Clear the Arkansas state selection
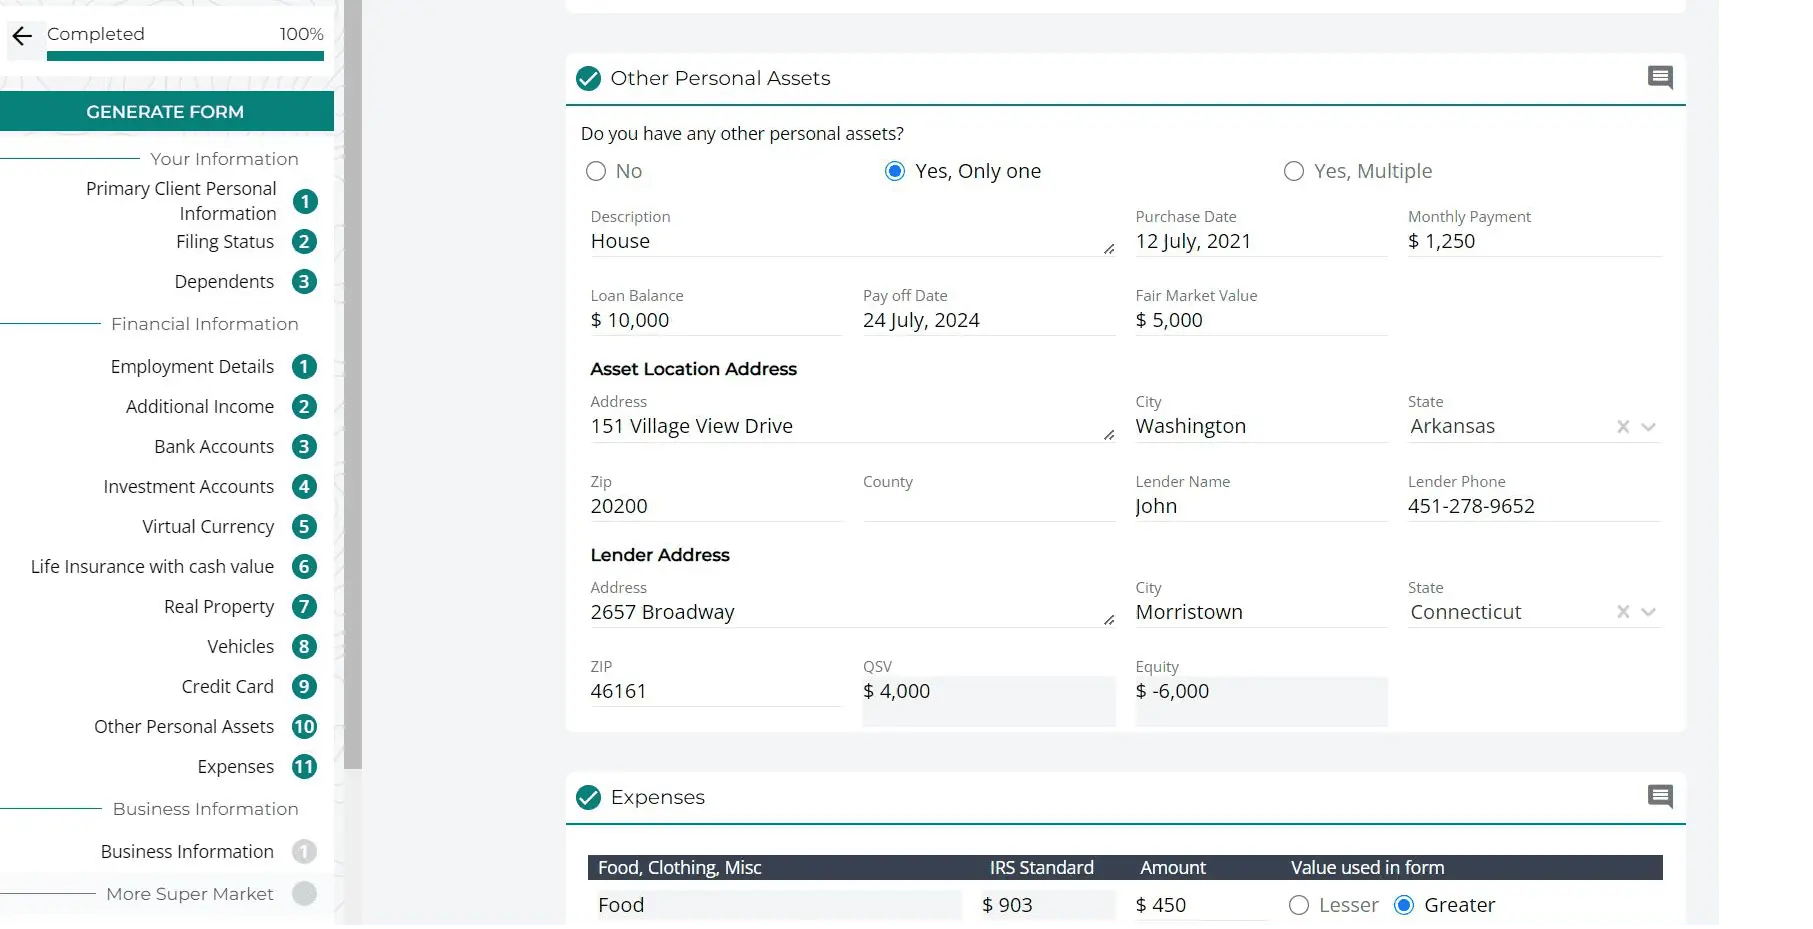This screenshot has height=929, width=1813. pyautogui.click(x=1623, y=427)
